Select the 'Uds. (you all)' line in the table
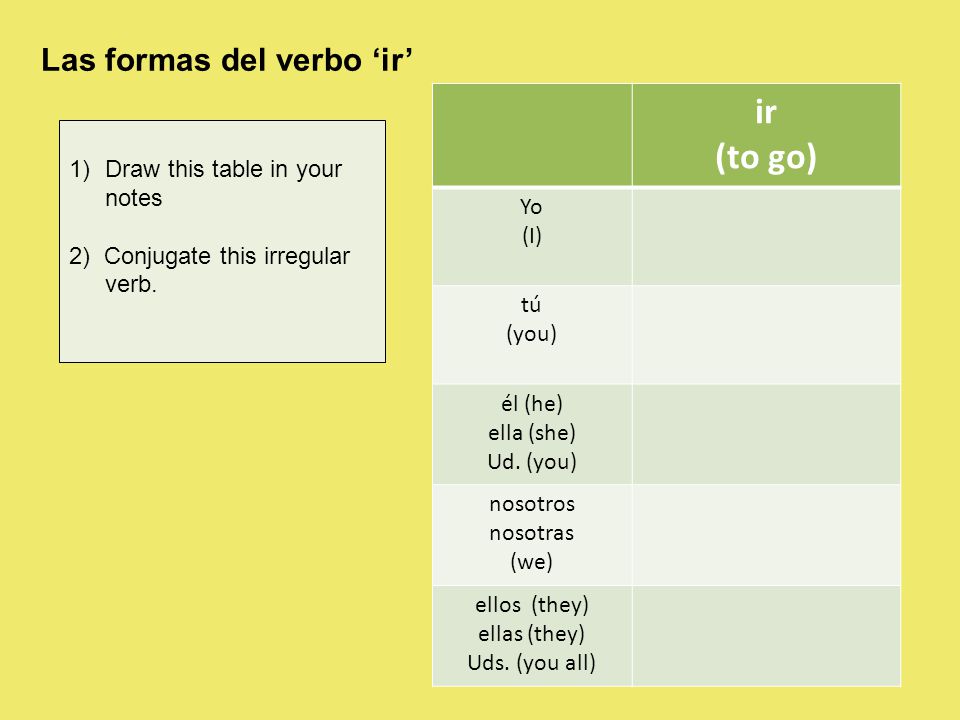Screen dimensions: 960x720 click(x=532, y=662)
